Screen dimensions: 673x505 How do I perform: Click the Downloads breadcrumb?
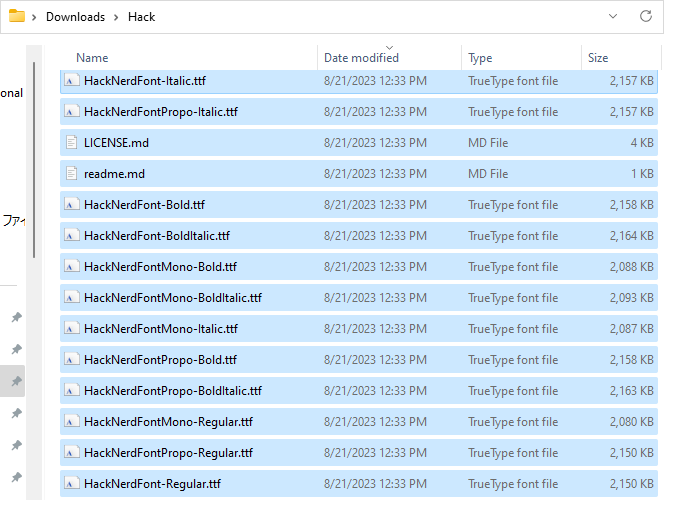76,17
